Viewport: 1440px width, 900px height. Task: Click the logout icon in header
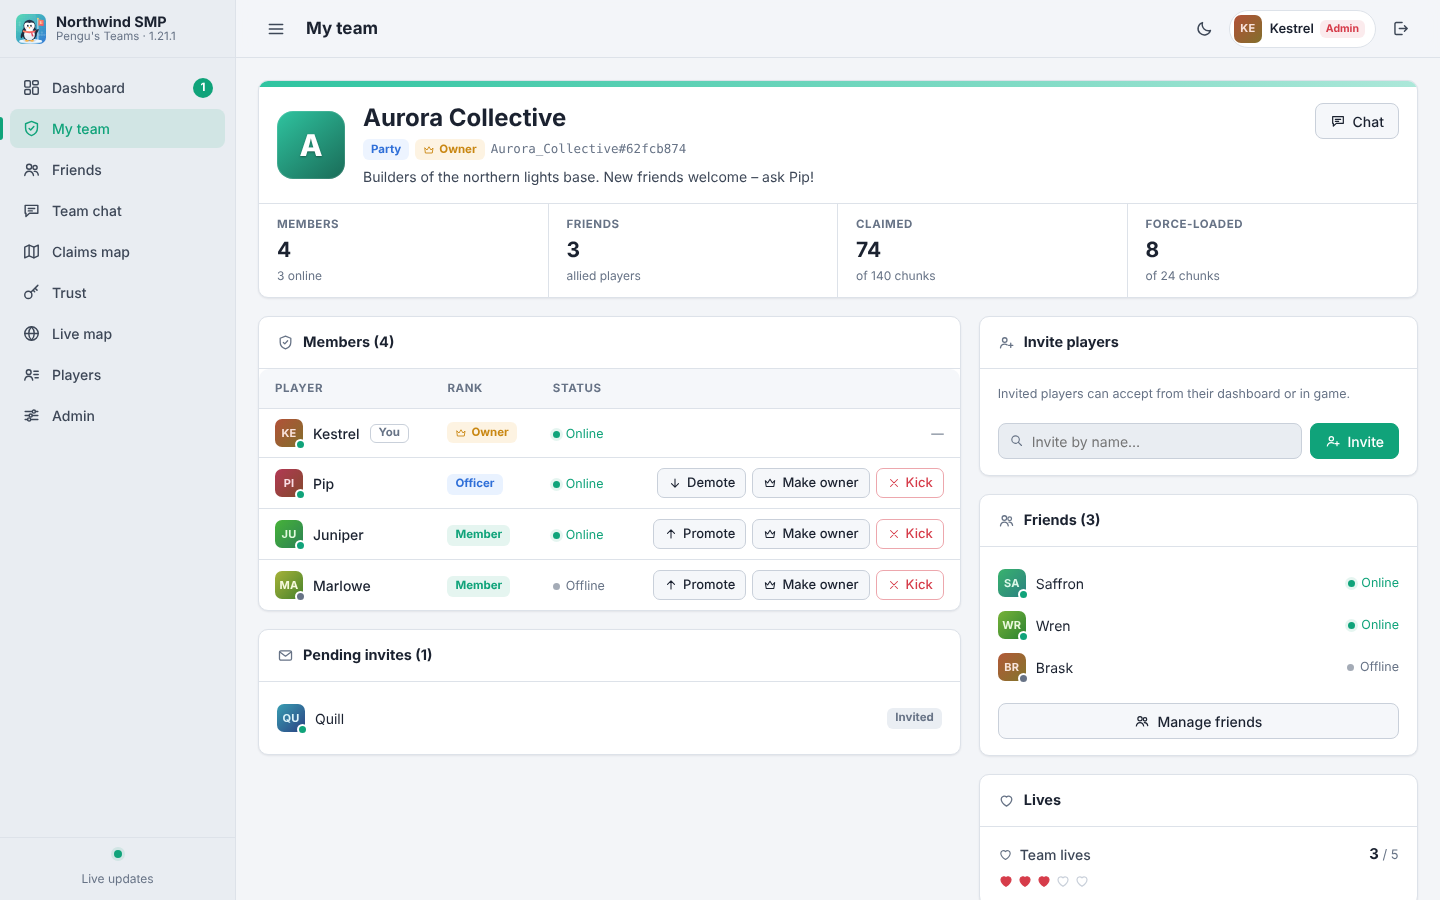[1401, 29]
